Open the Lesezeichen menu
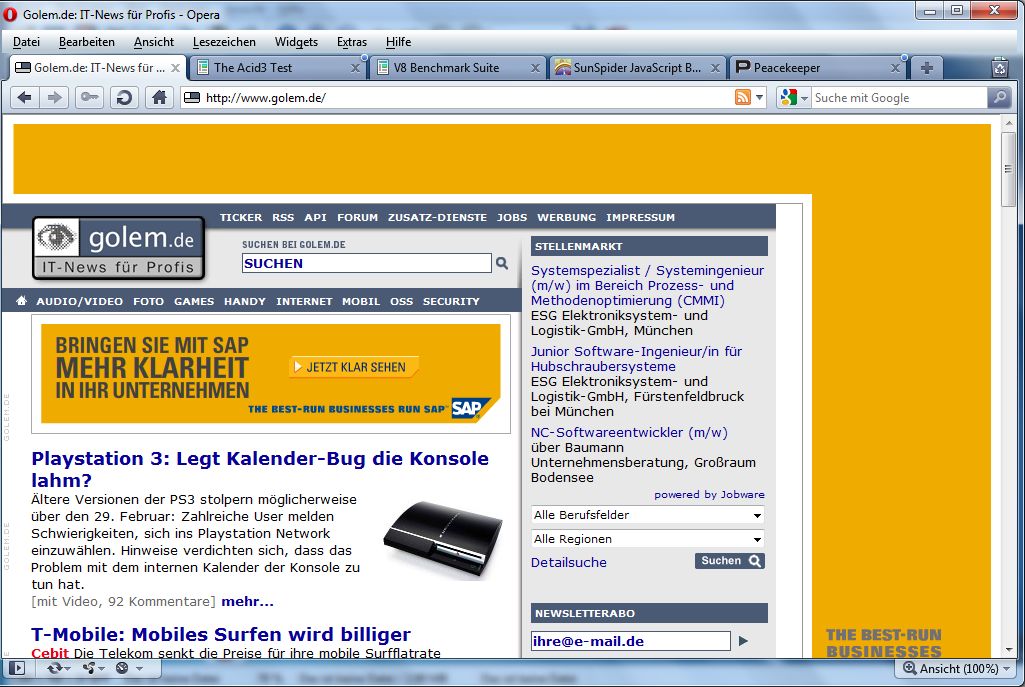Viewport: 1025px width, 687px height. [x=224, y=42]
